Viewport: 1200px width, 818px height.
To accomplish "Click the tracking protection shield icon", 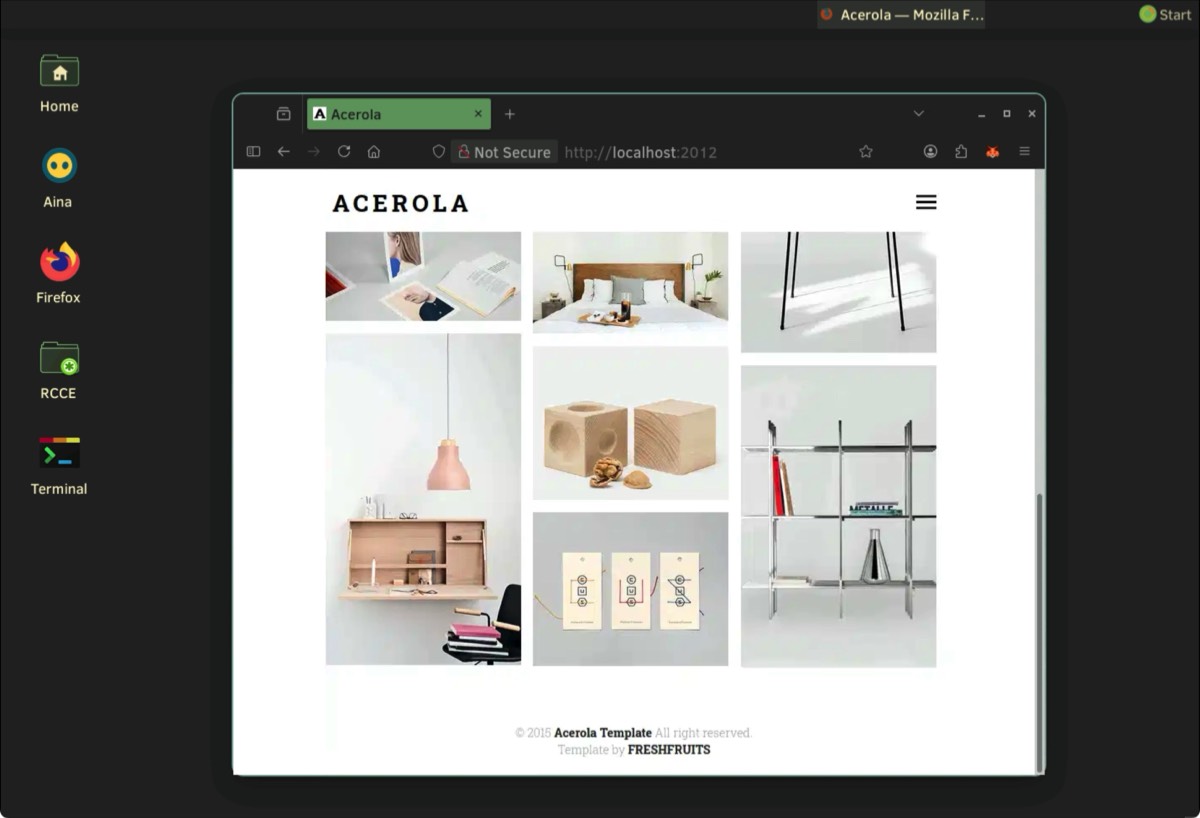I will (x=438, y=152).
